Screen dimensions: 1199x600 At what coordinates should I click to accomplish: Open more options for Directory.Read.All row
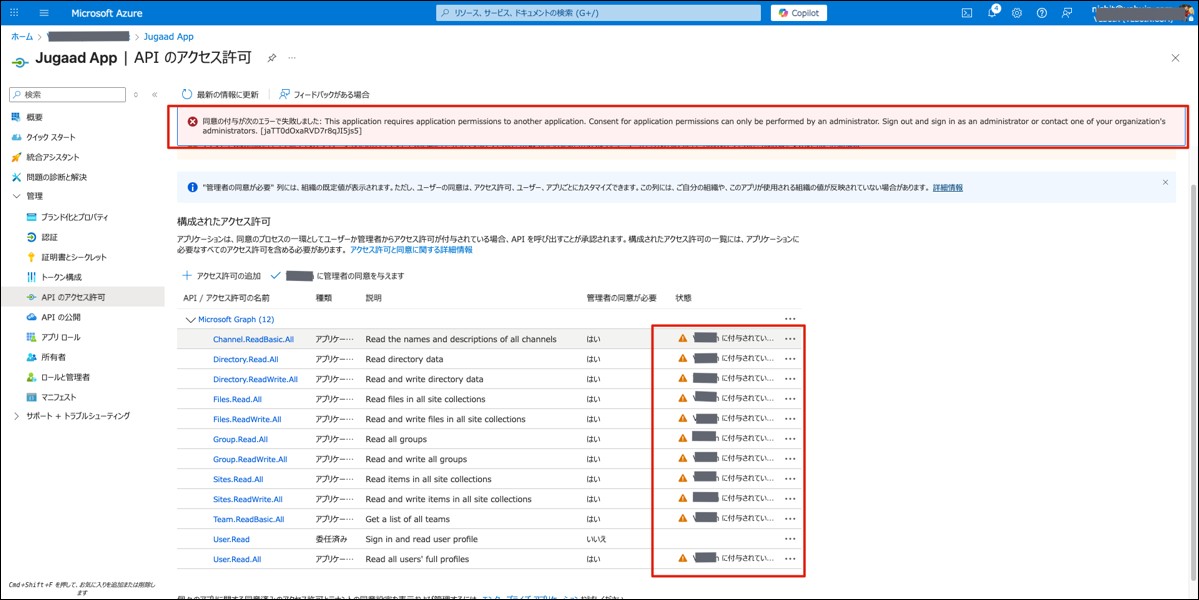(x=790, y=358)
